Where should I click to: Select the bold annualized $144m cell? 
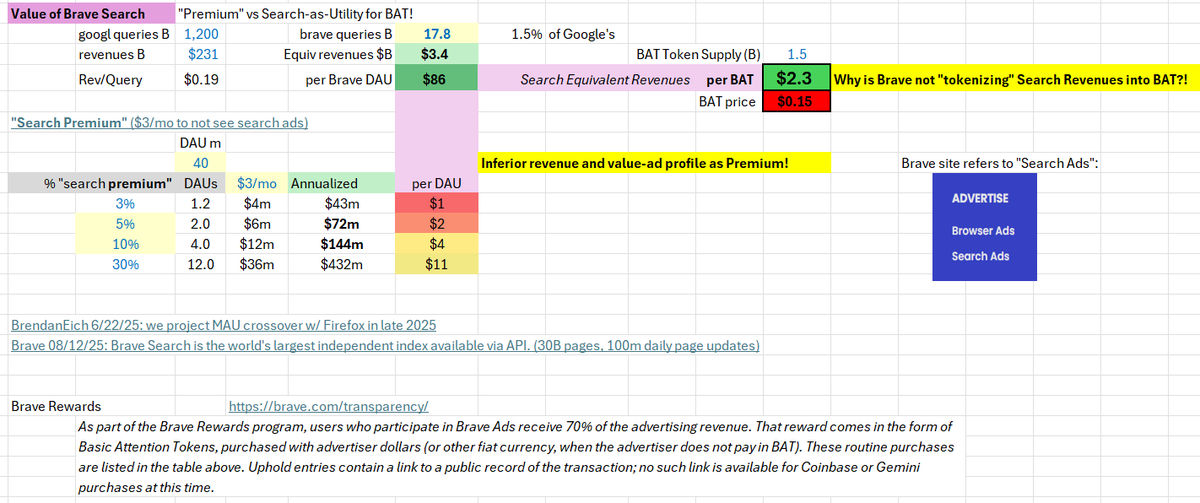(x=342, y=243)
